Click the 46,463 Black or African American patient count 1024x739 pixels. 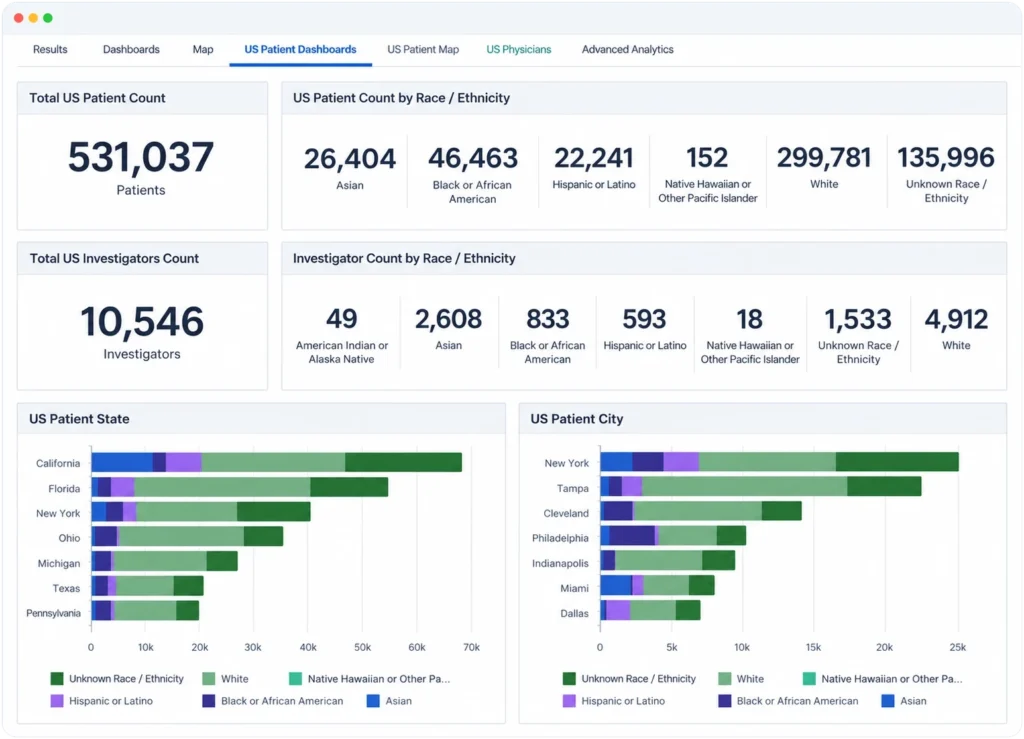click(473, 158)
